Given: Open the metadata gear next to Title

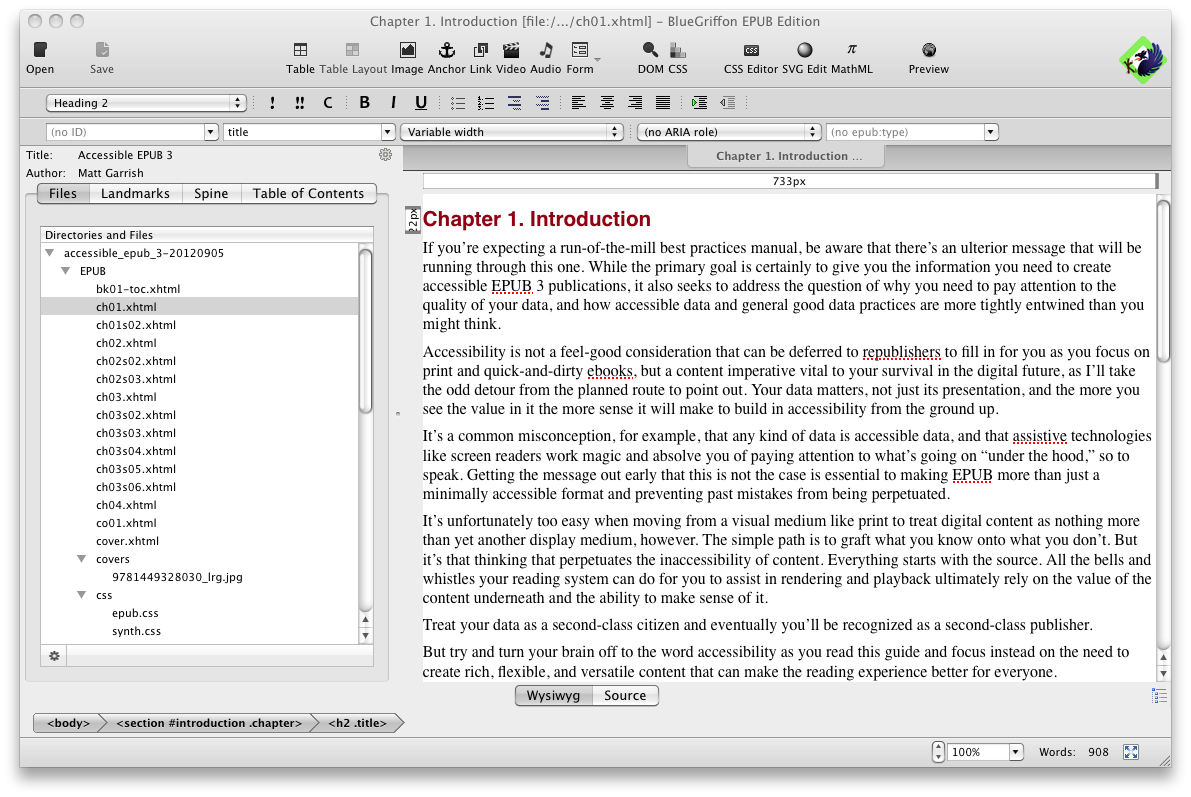Looking at the screenshot, I should coord(386,155).
